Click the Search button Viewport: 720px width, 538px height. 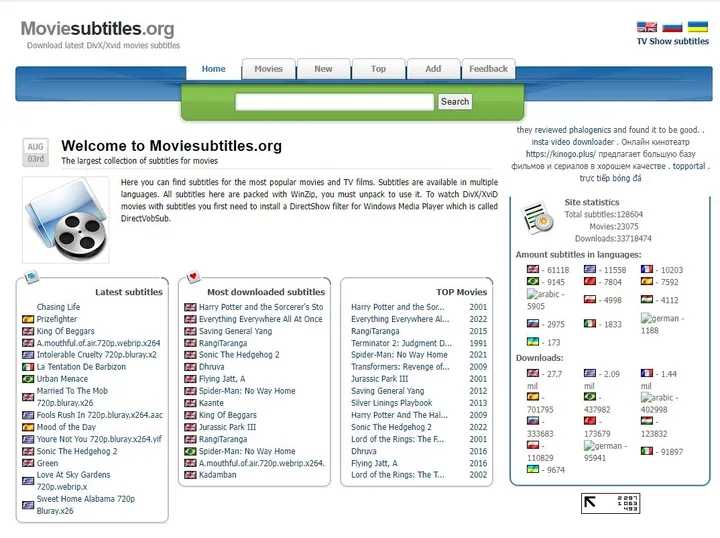tap(455, 101)
